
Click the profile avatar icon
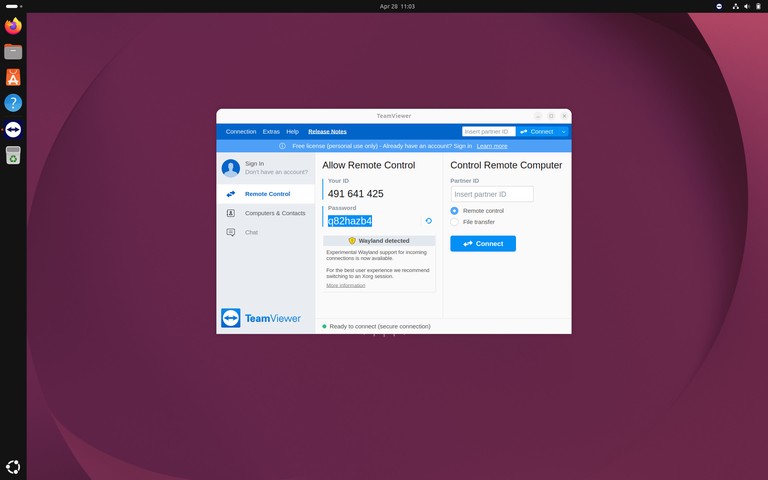pos(231,168)
